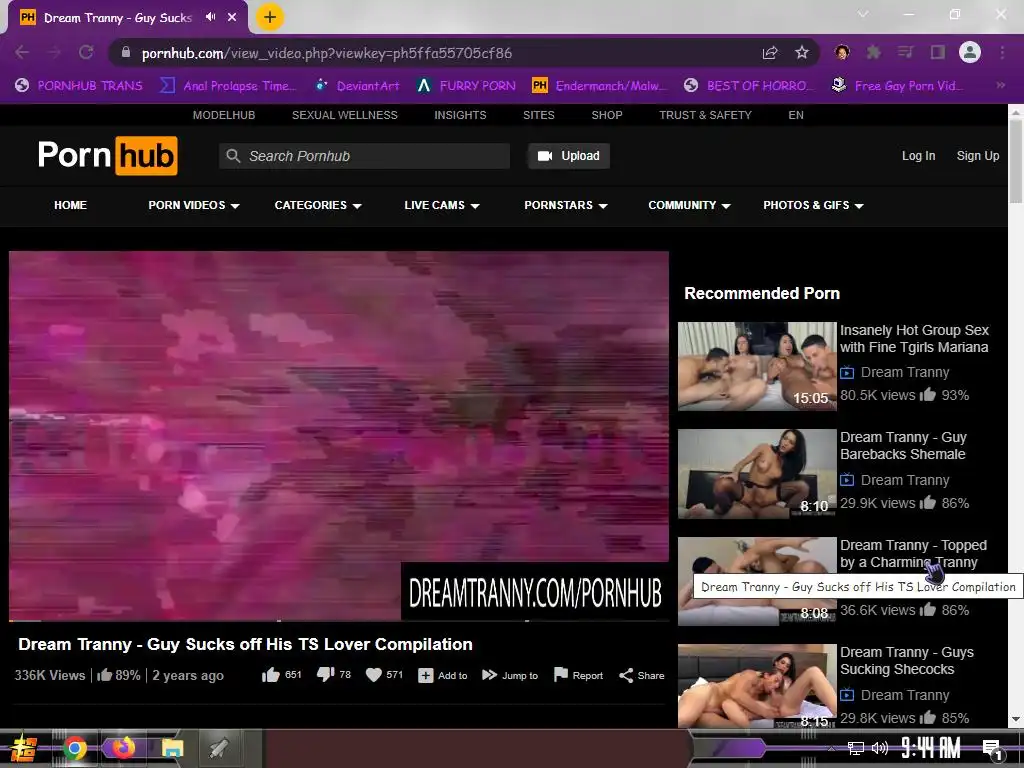
Task: Click the magnifier icon in the search box
Action: tap(232, 156)
